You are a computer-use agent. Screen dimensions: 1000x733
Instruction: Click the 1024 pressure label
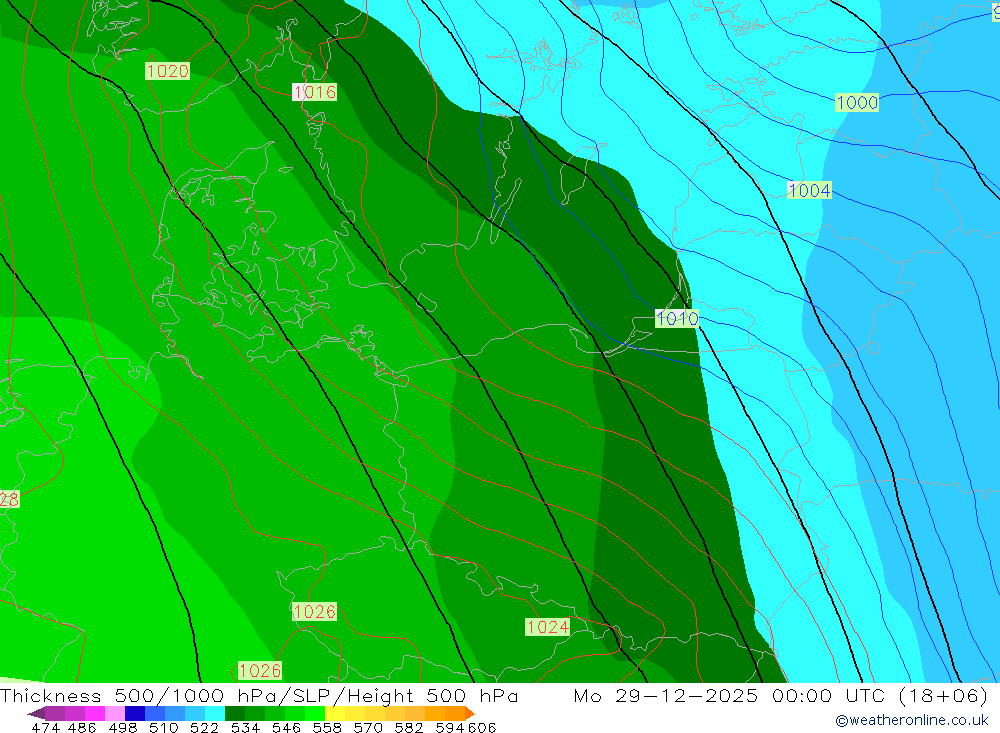click(x=547, y=627)
